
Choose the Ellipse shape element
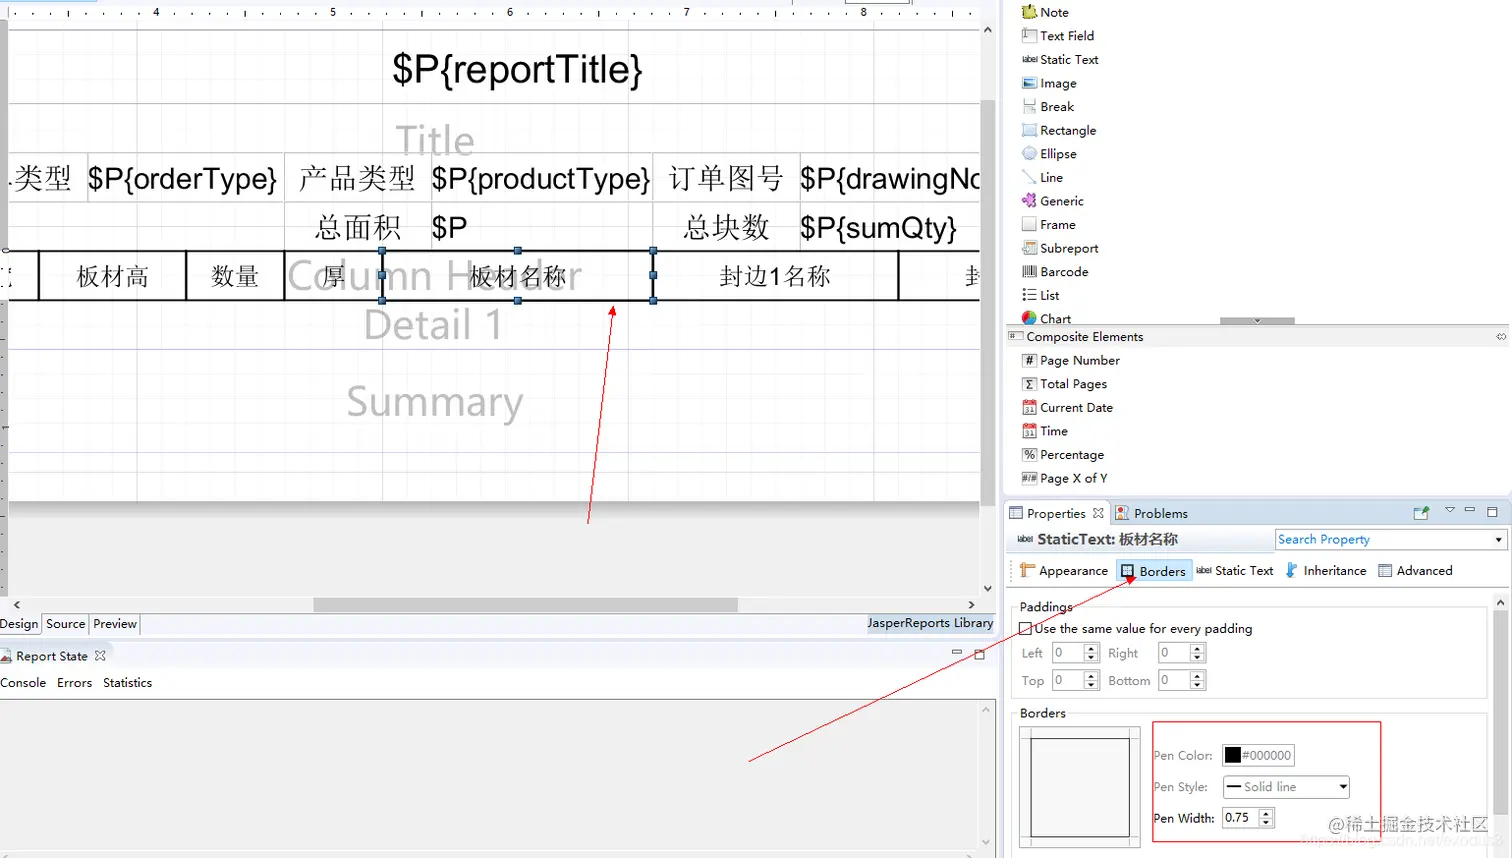point(1049,154)
